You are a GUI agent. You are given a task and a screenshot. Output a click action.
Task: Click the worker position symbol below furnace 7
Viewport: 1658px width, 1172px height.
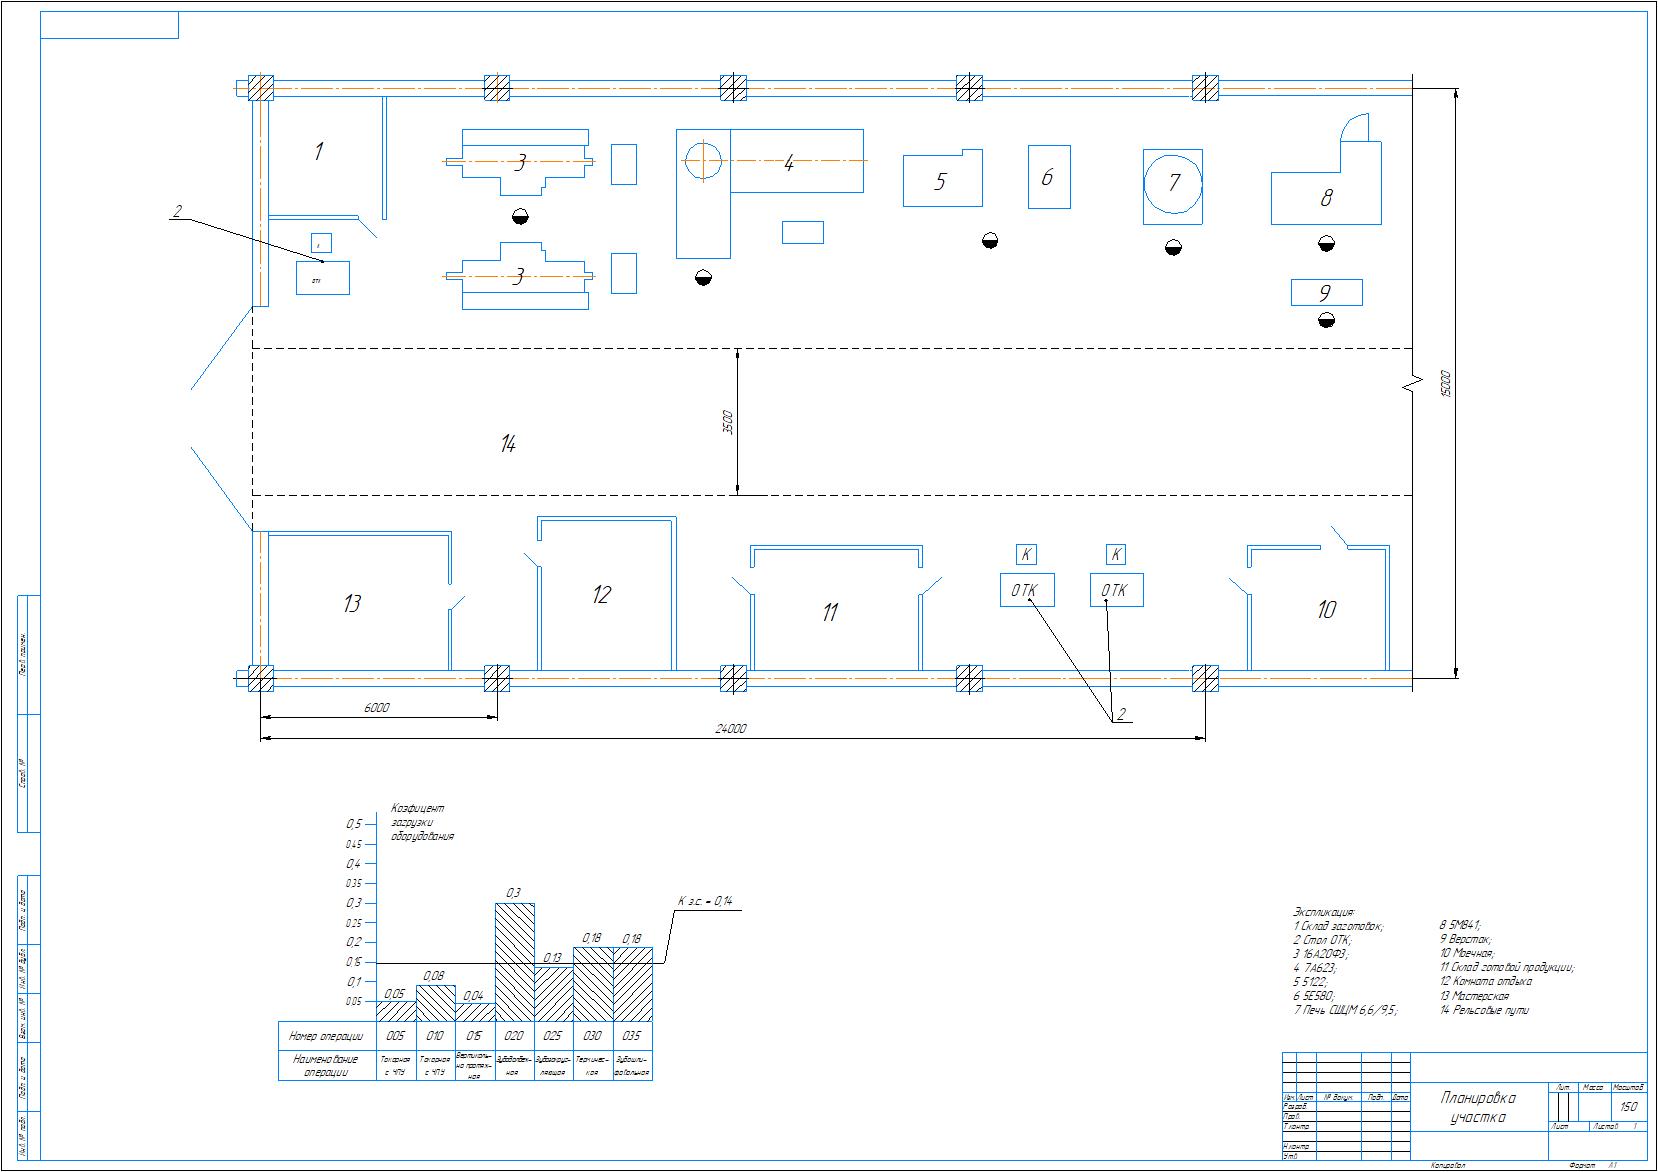pyautogui.click(x=1173, y=247)
